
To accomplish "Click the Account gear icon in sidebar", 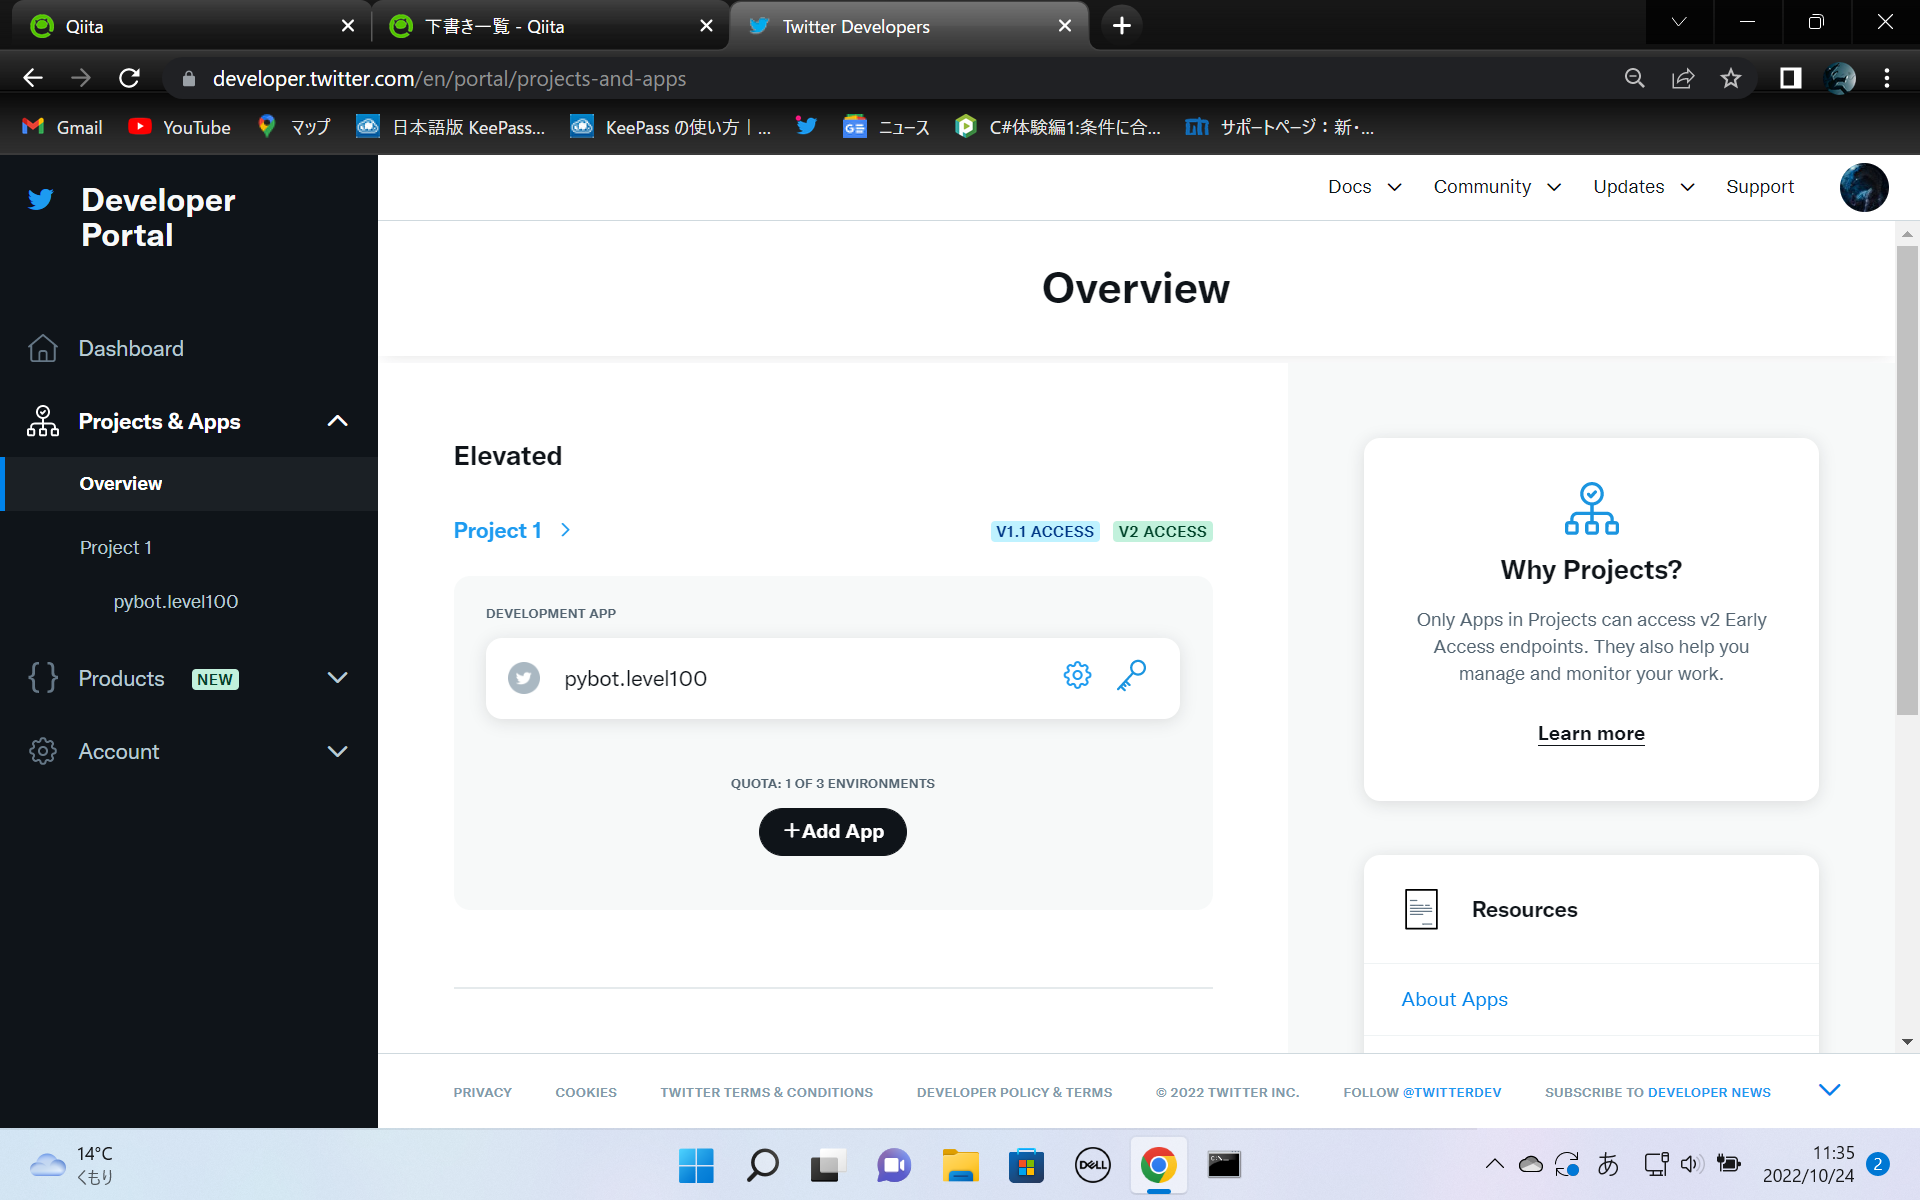I will 43,751.
